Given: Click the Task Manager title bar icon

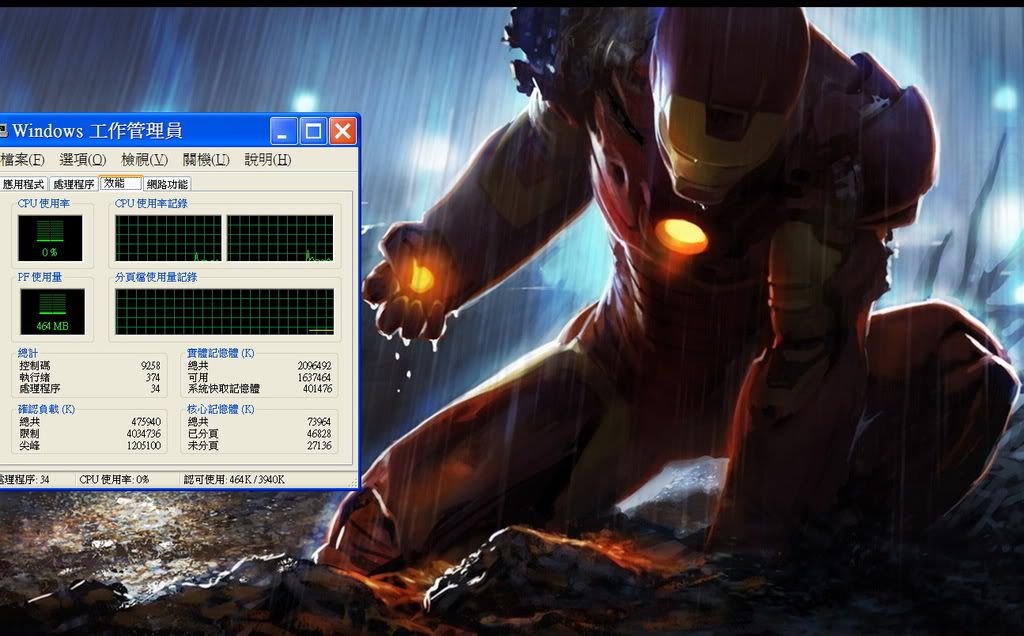Looking at the screenshot, I should tap(3, 131).
